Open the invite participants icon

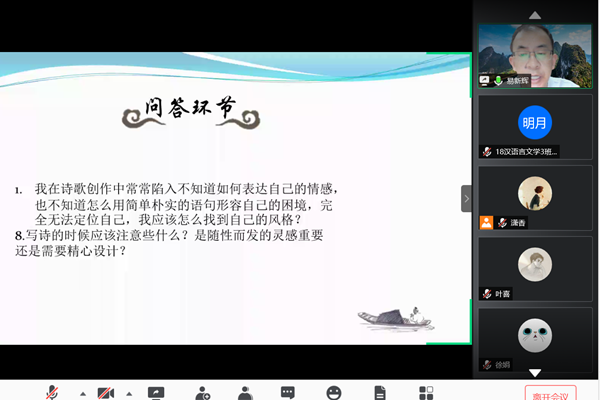[x=203, y=392]
